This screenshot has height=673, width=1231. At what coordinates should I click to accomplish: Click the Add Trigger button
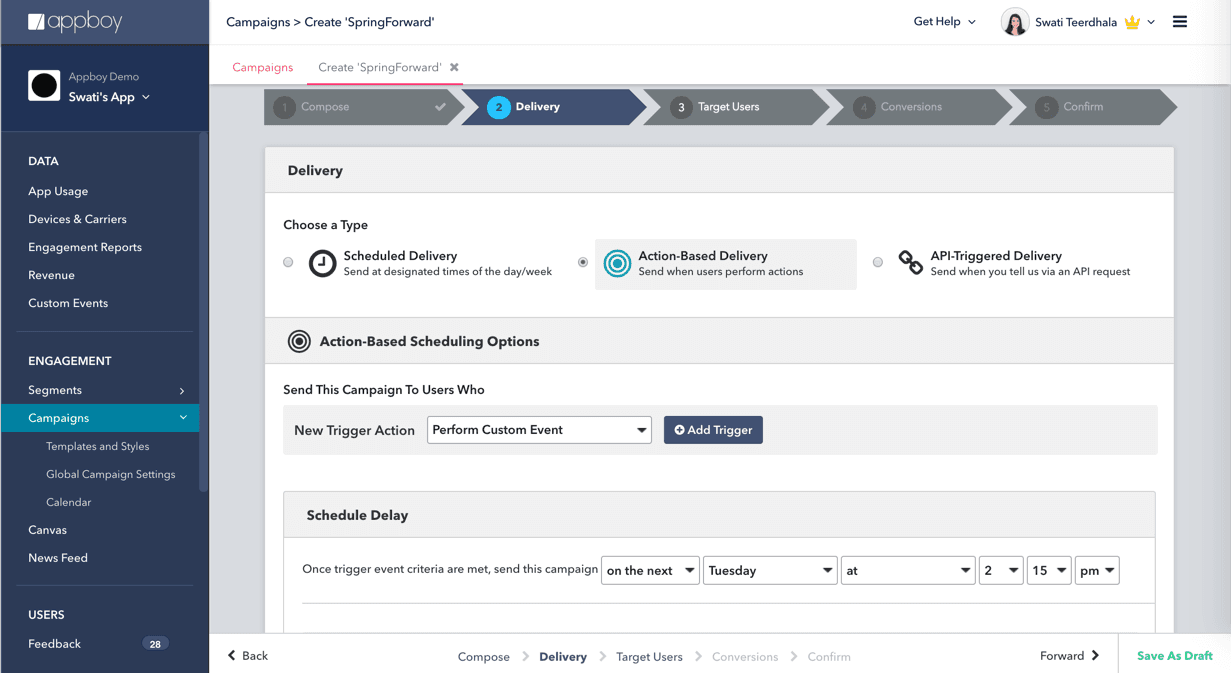pyautogui.click(x=713, y=430)
